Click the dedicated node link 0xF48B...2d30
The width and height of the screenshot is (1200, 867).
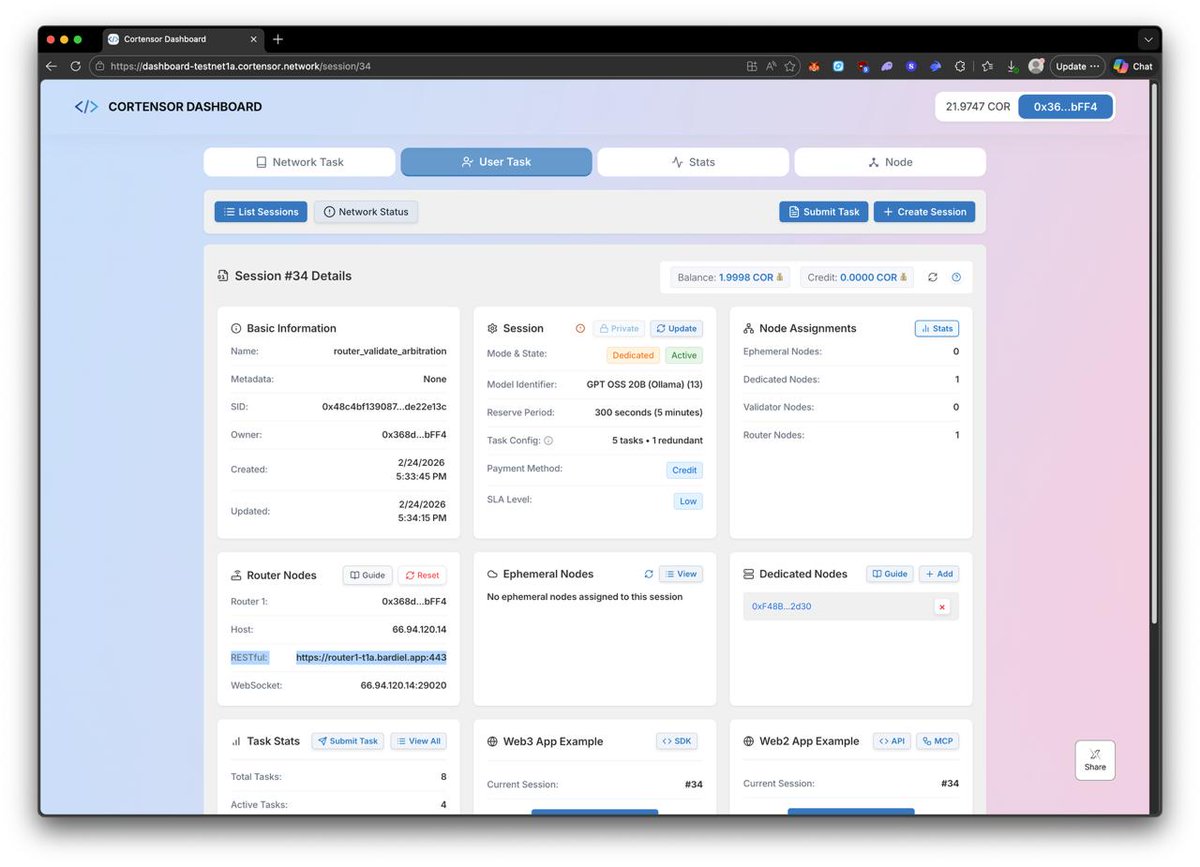click(x=781, y=607)
